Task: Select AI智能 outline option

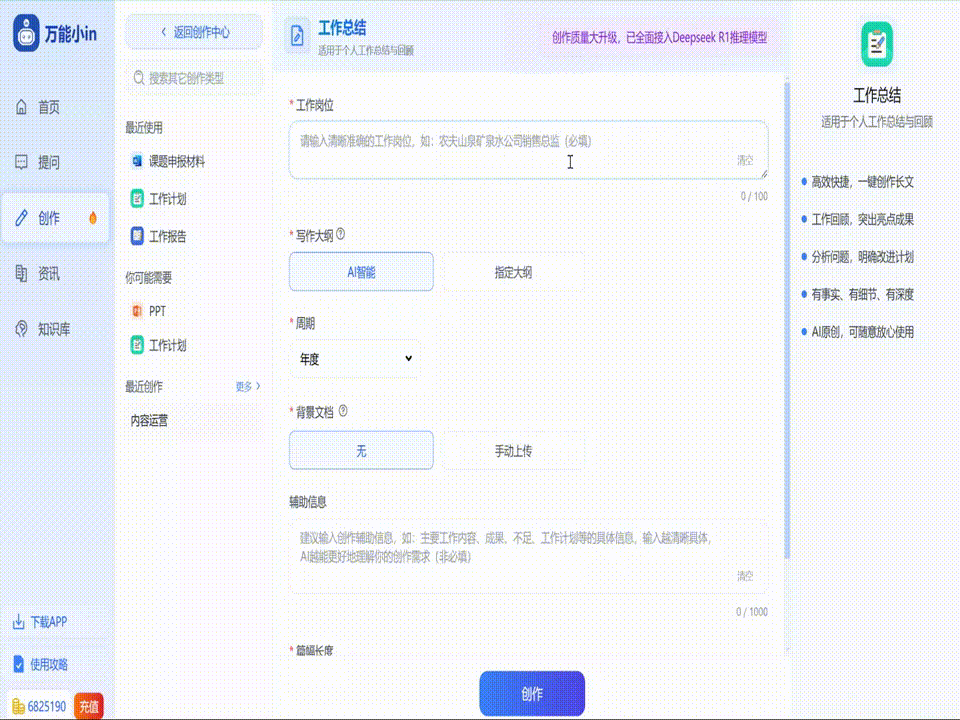Action: (x=361, y=272)
